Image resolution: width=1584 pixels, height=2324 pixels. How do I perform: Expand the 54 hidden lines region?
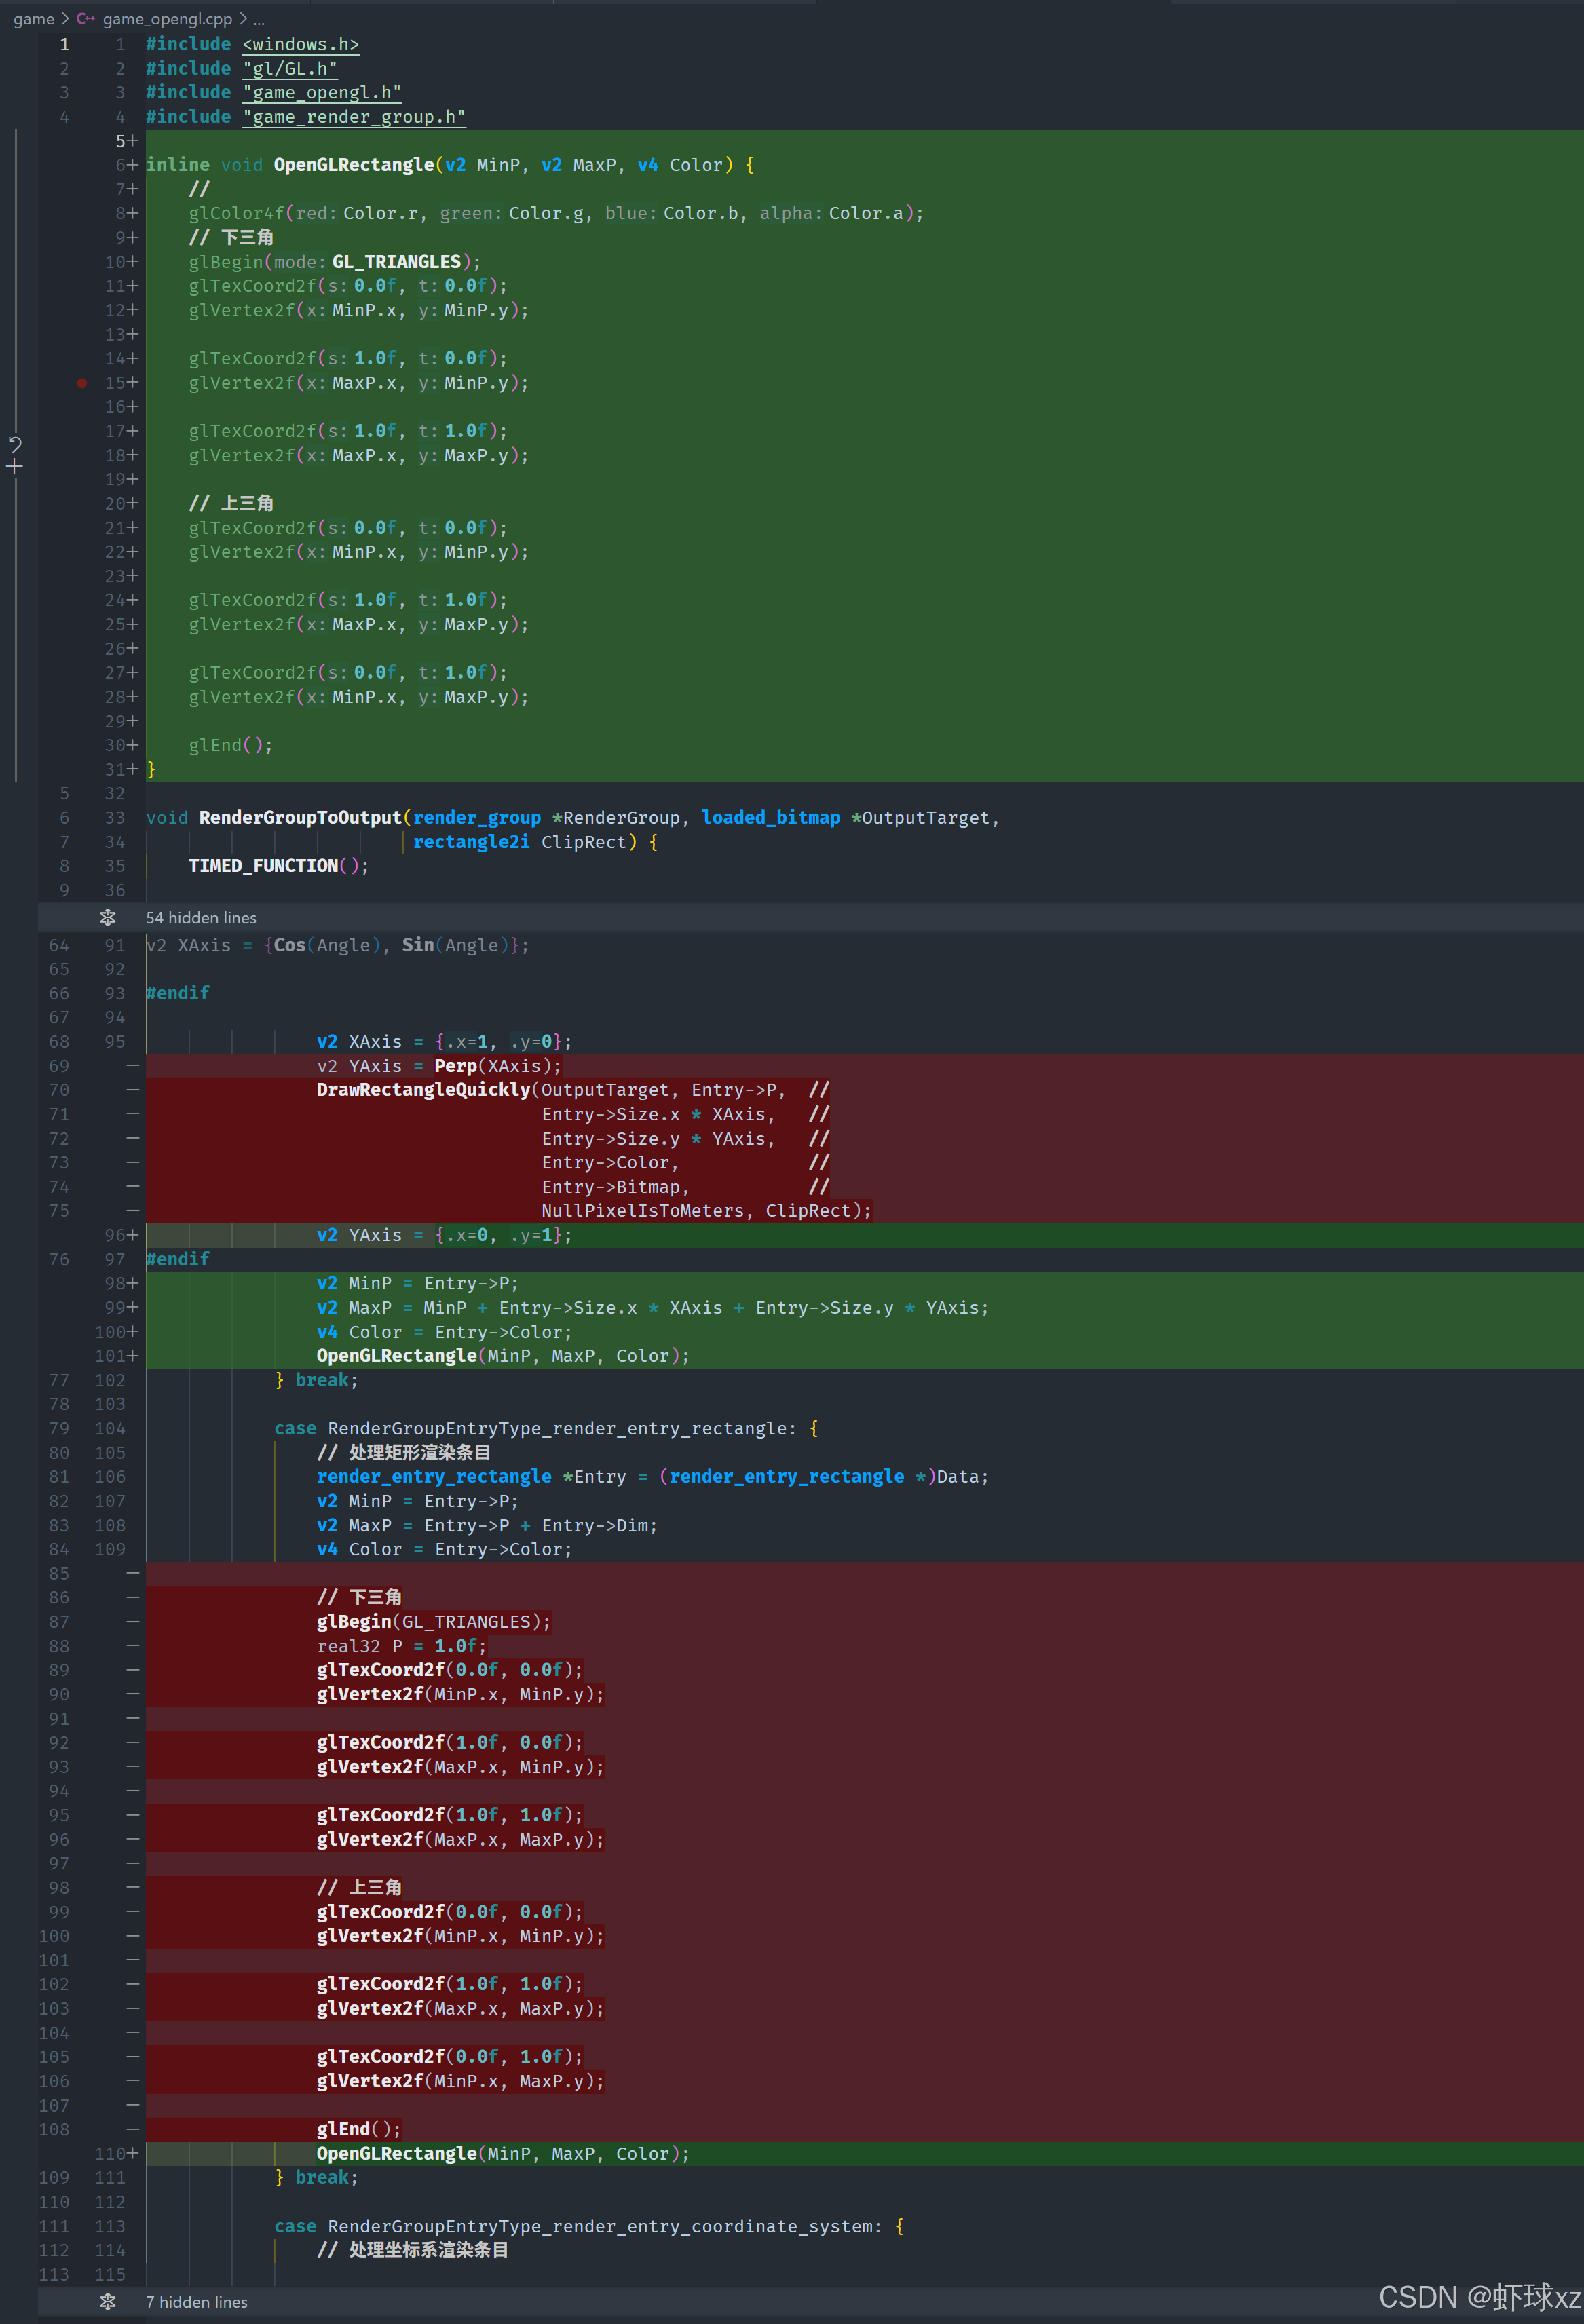coord(201,917)
